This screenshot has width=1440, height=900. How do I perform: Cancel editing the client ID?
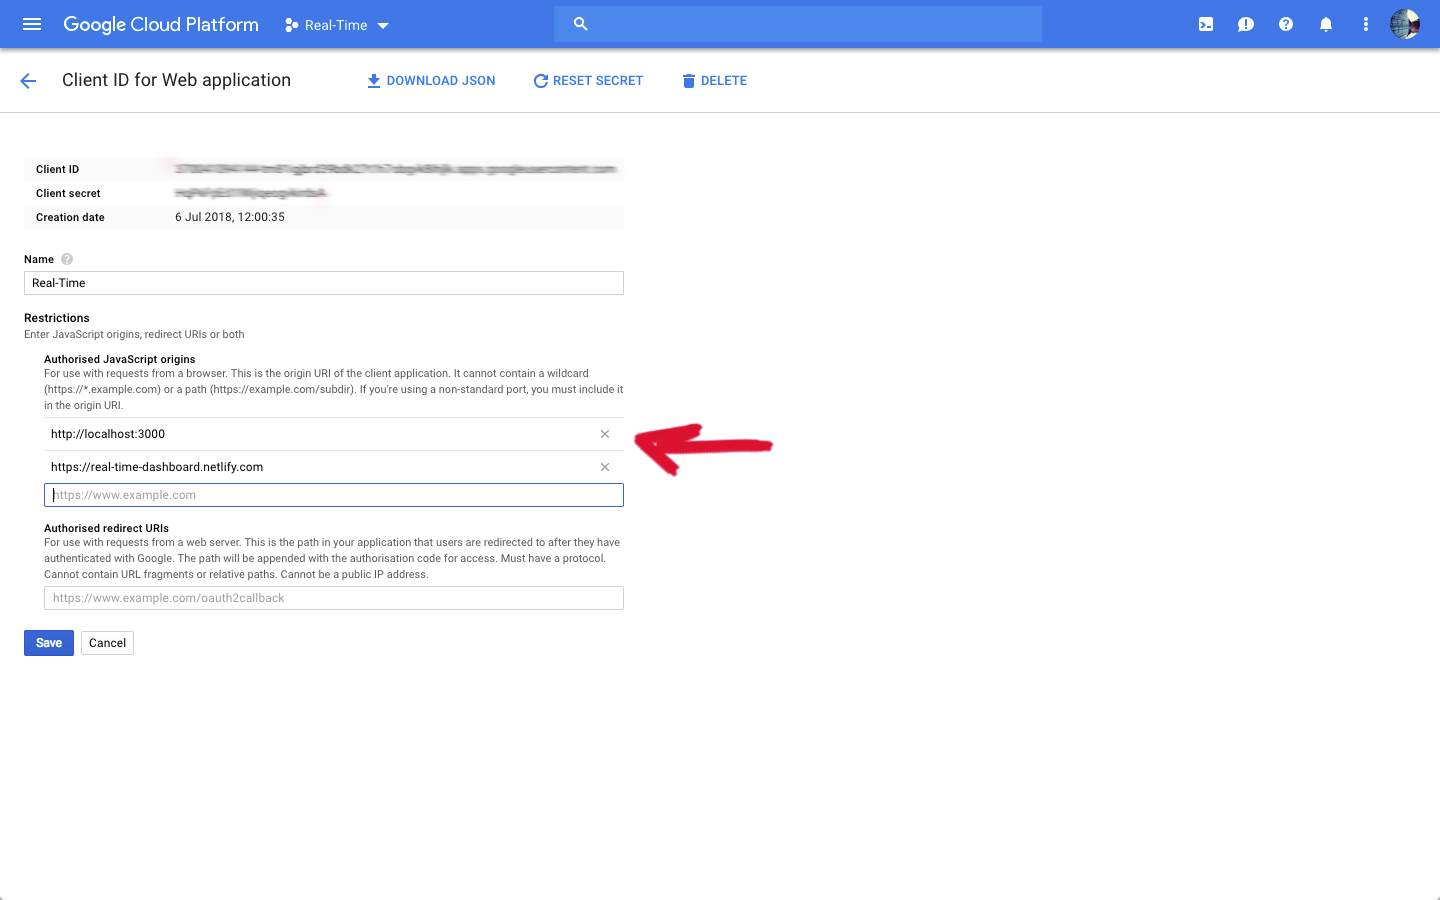tap(107, 643)
